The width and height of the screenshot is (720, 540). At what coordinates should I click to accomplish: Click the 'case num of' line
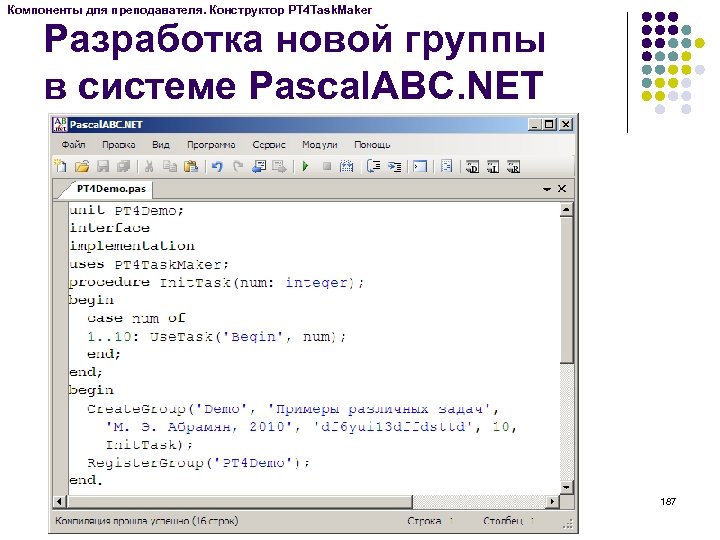(136, 318)
